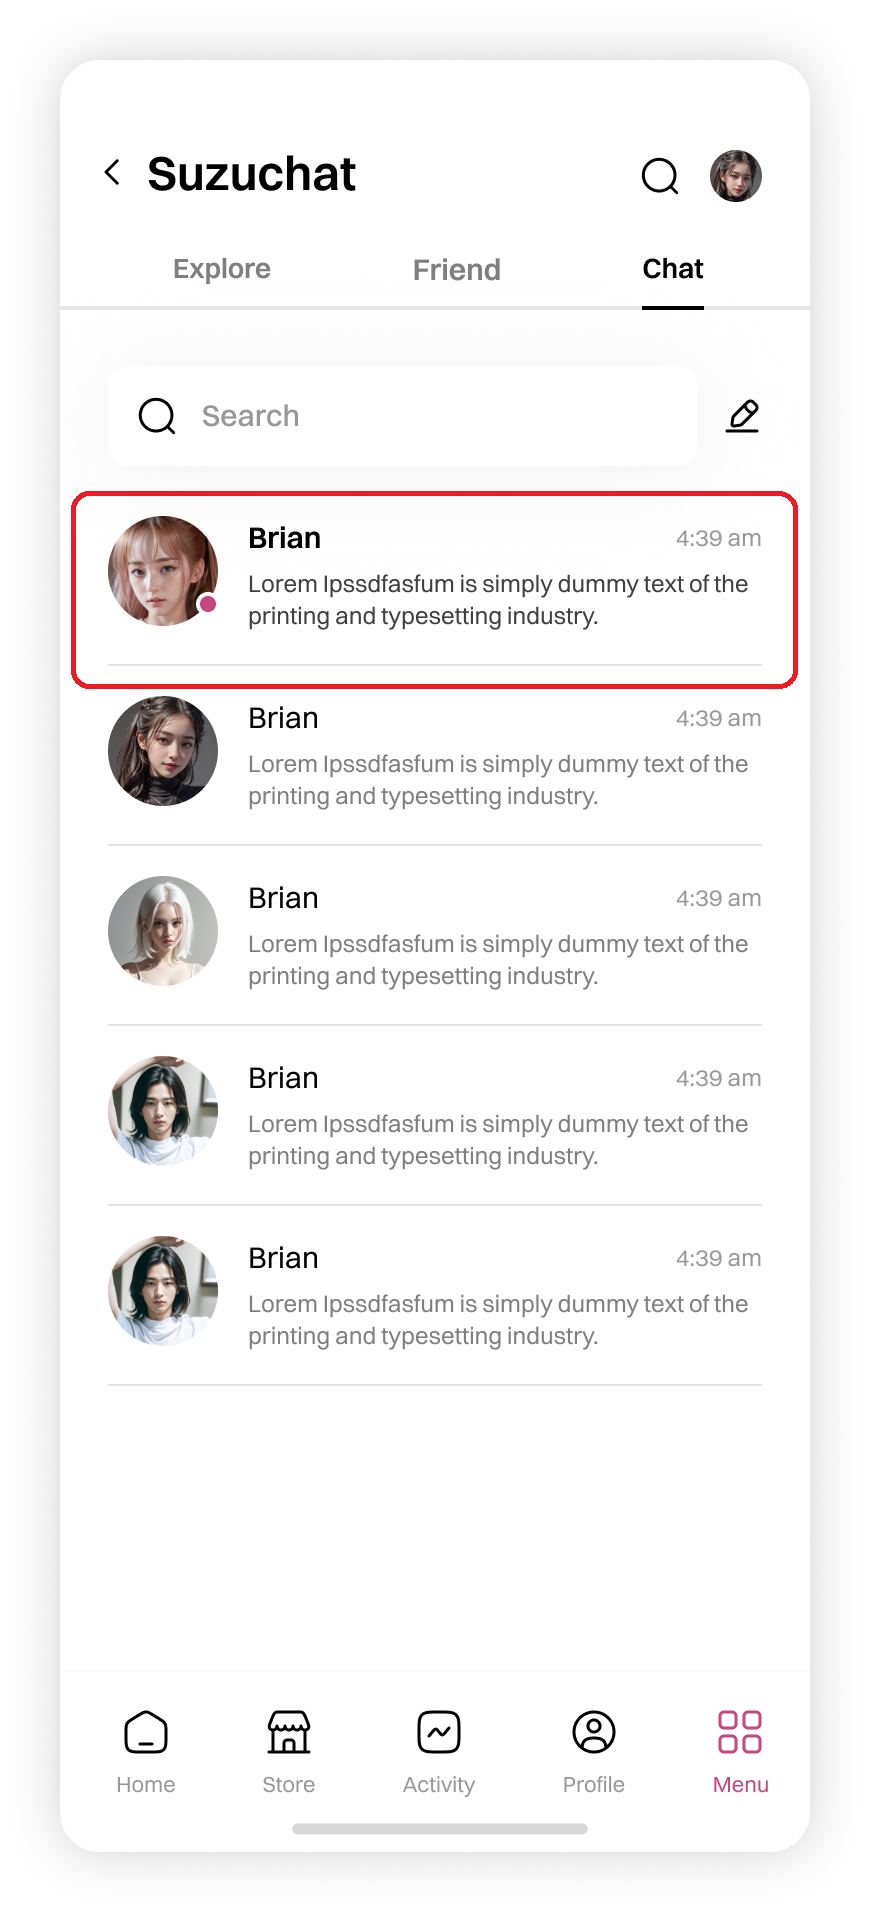
Task: Switch to the Friend tab
Action: (457, 270)
